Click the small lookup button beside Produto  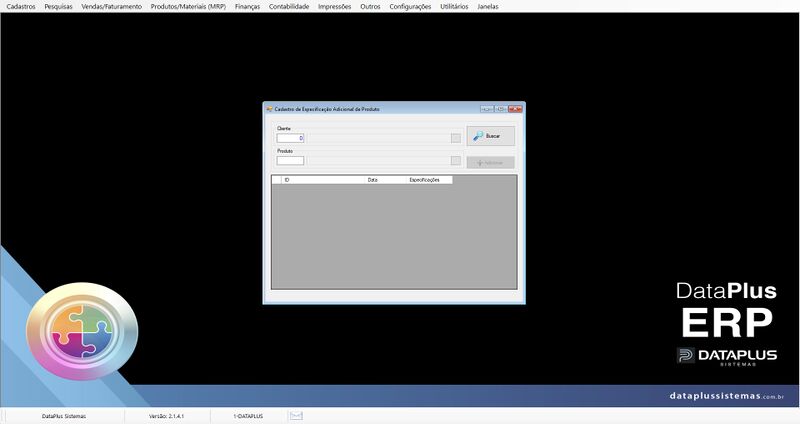(x=456, y=161)
